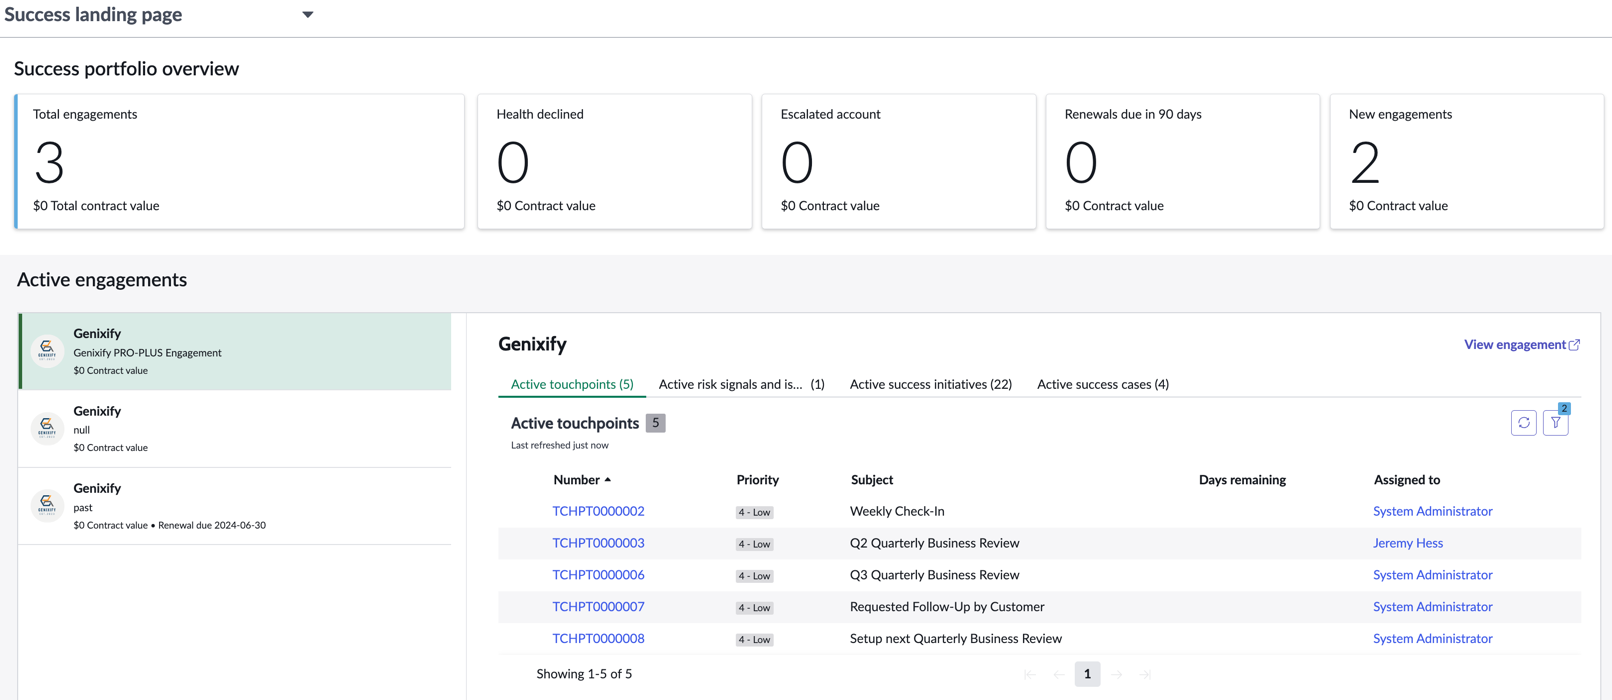
Task: Click the Last refreshed just now text
Action: (560, 446)
